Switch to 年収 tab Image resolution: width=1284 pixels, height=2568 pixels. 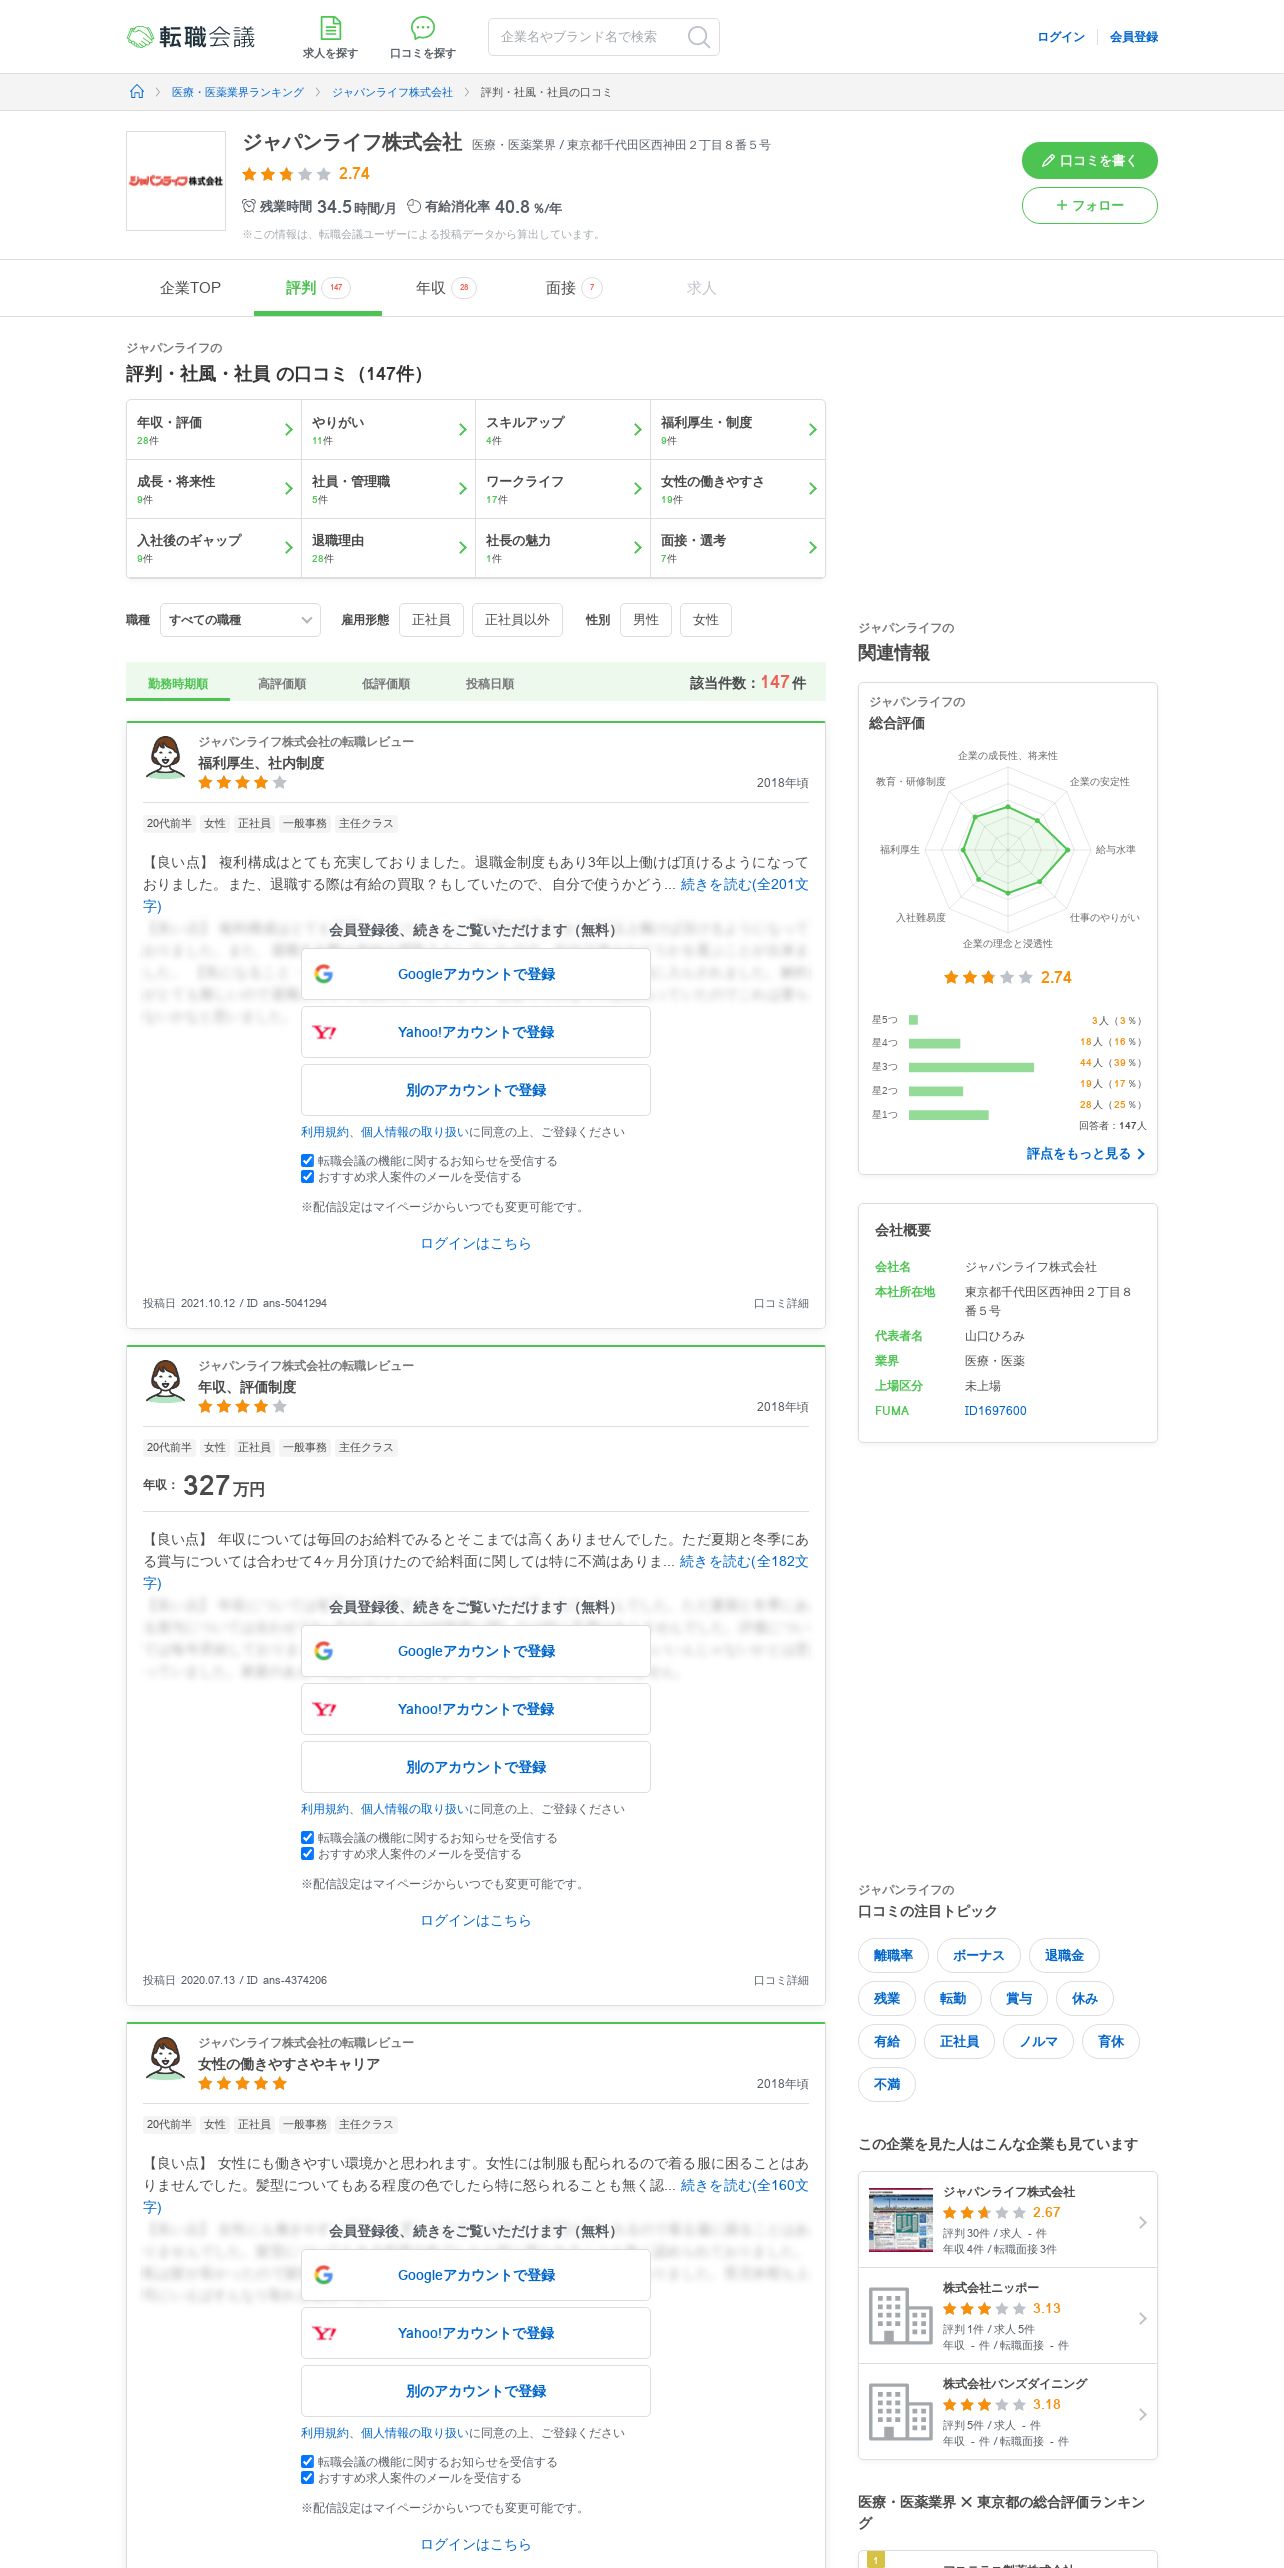pyautogui.click(x=445, y=288)
